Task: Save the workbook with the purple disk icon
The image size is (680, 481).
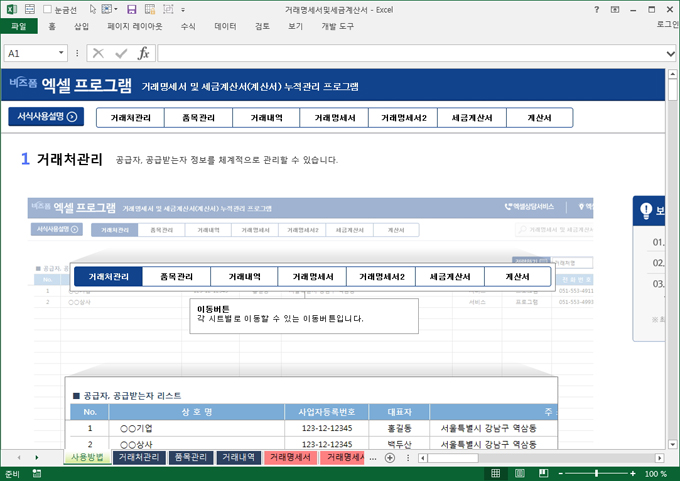Action: point(132,9)
